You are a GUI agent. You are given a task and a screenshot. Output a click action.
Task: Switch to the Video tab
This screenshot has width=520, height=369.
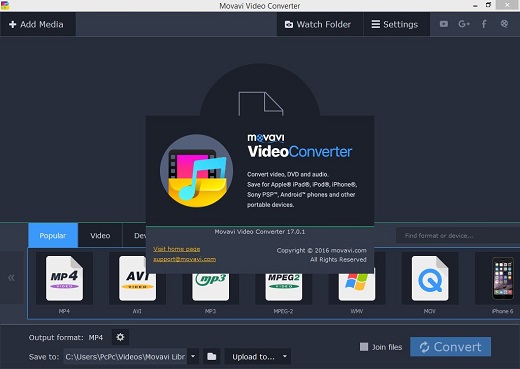pos(100,235)
